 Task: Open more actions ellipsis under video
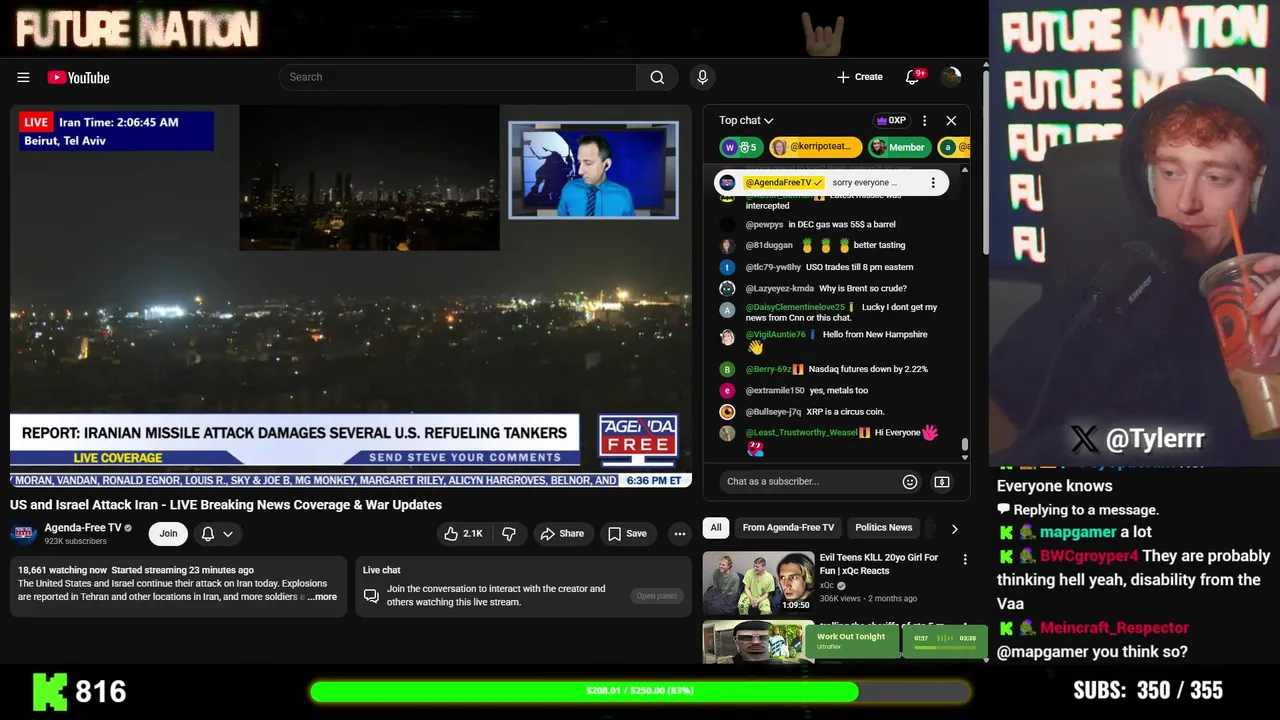coord(680,534)
